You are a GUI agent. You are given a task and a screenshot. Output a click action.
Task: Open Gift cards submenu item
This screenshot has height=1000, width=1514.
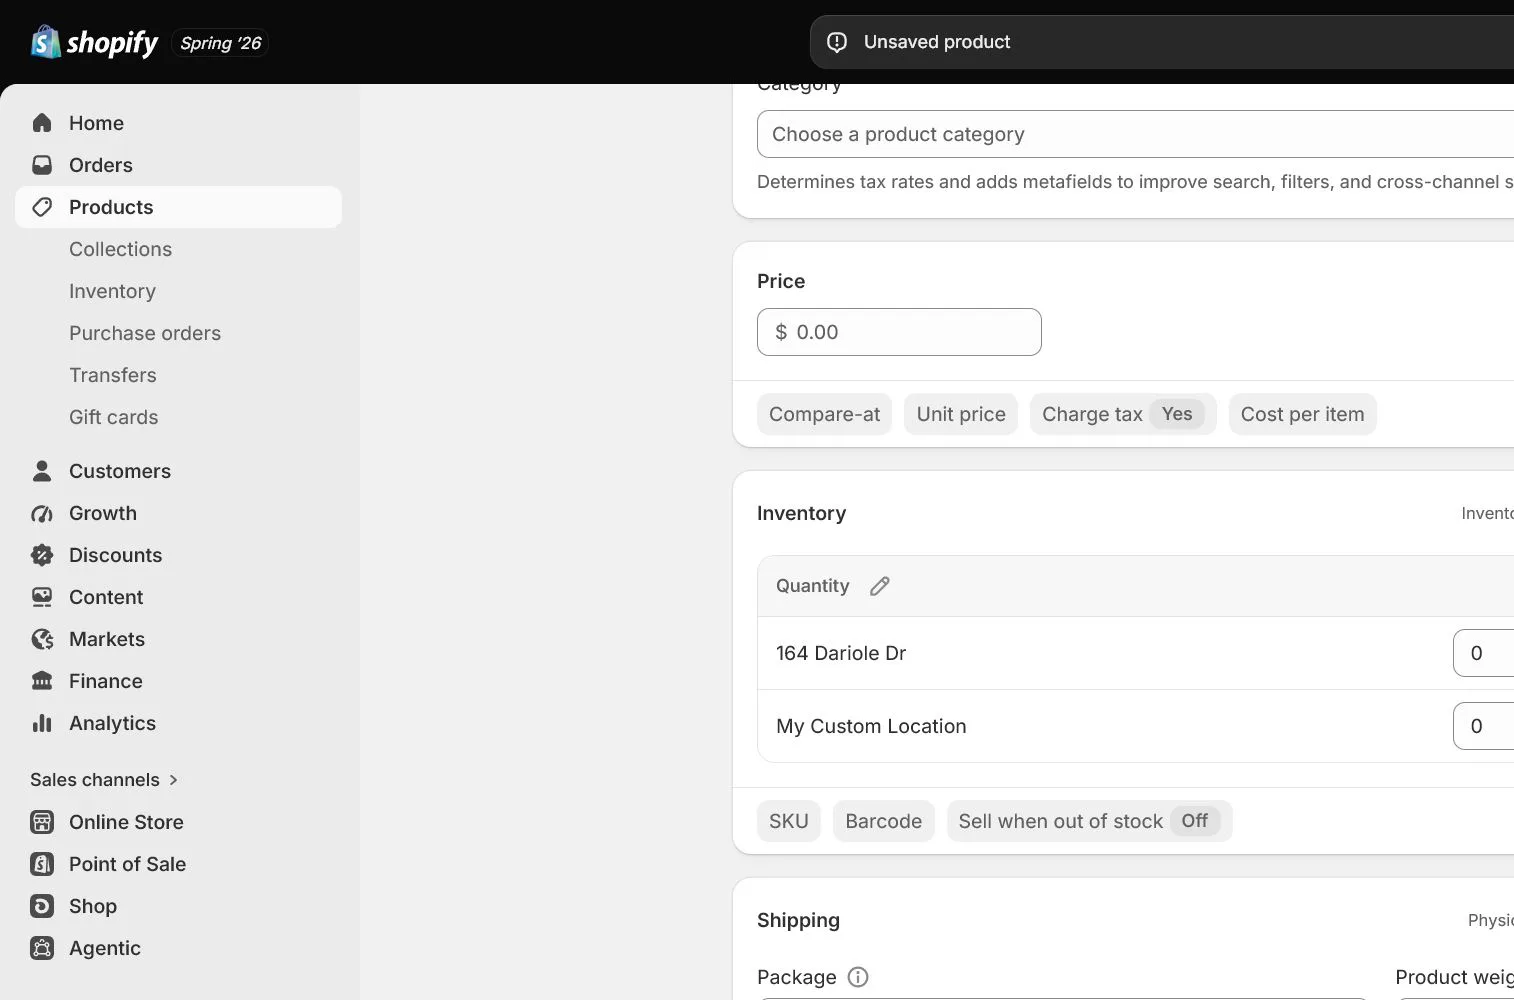coord(114,417)
